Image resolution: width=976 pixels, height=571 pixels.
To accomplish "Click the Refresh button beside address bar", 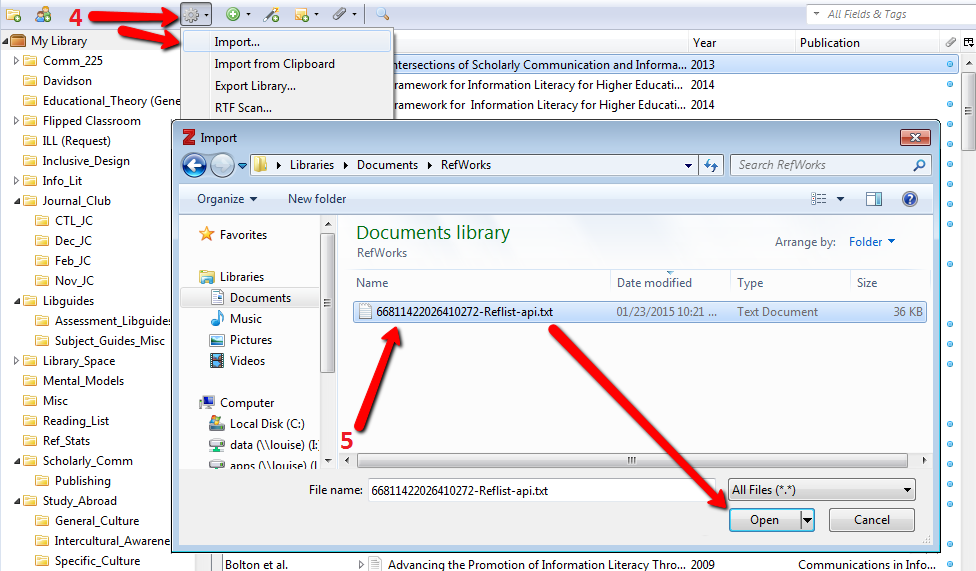I will point(711,165).
